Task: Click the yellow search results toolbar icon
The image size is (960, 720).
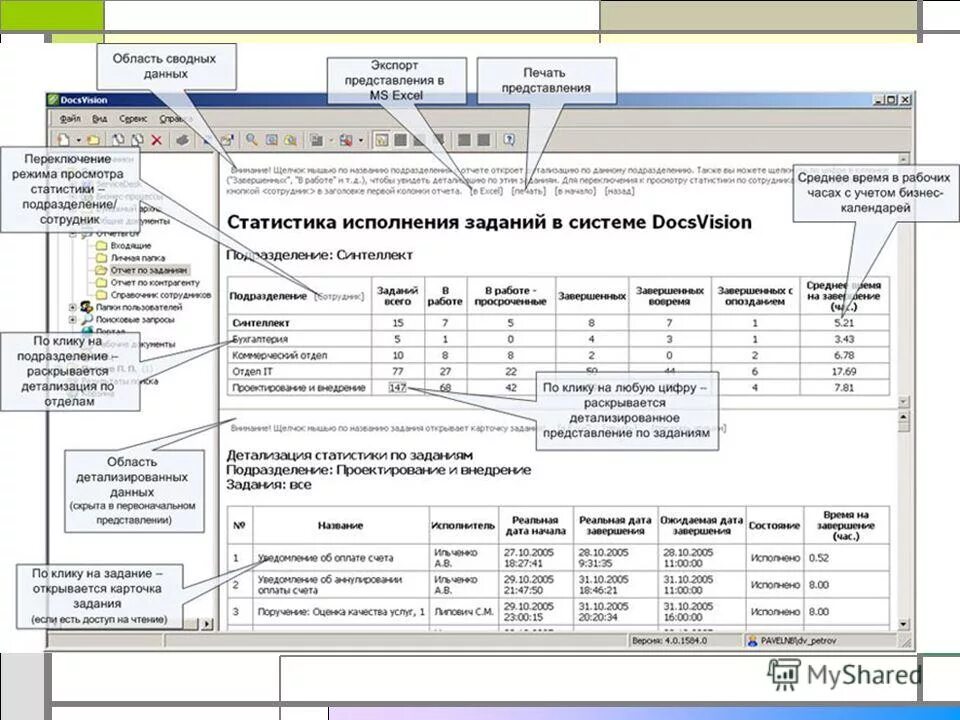Action: pyautogui.click(x=290, y=140)
